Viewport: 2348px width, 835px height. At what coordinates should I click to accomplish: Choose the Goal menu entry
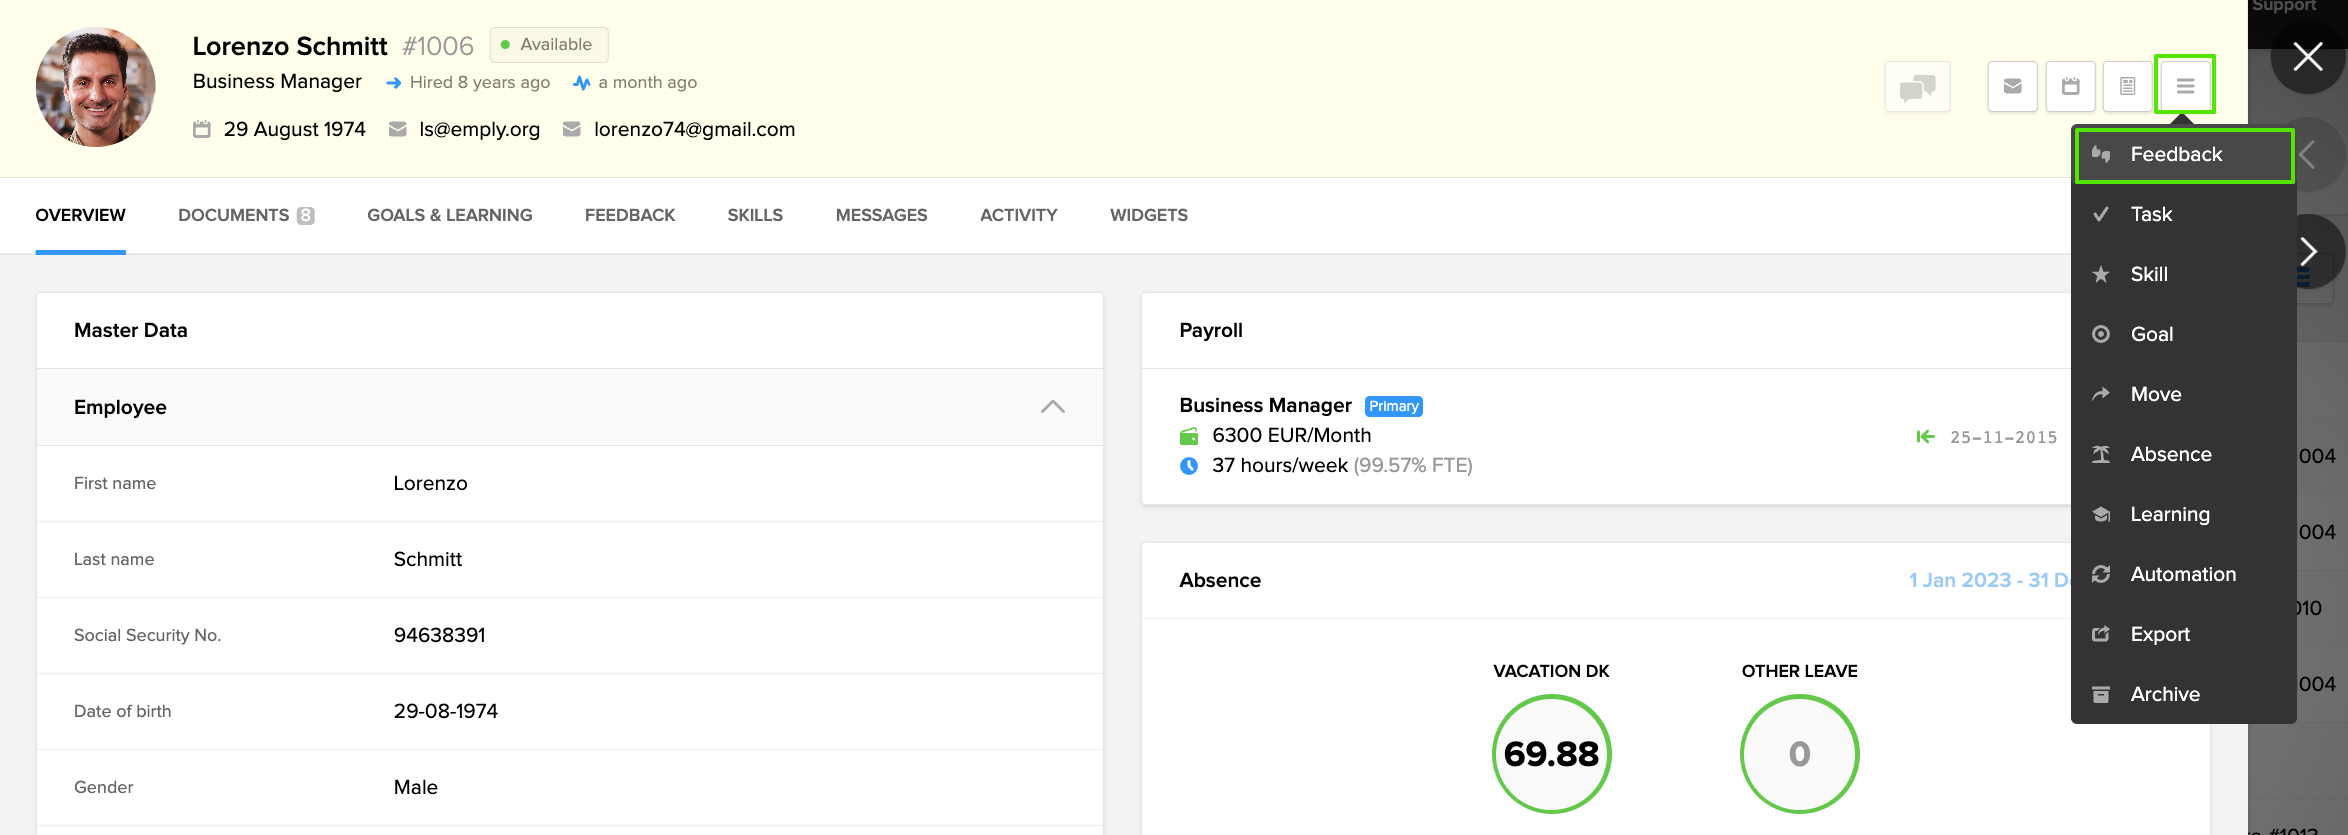pos(2151,335)
